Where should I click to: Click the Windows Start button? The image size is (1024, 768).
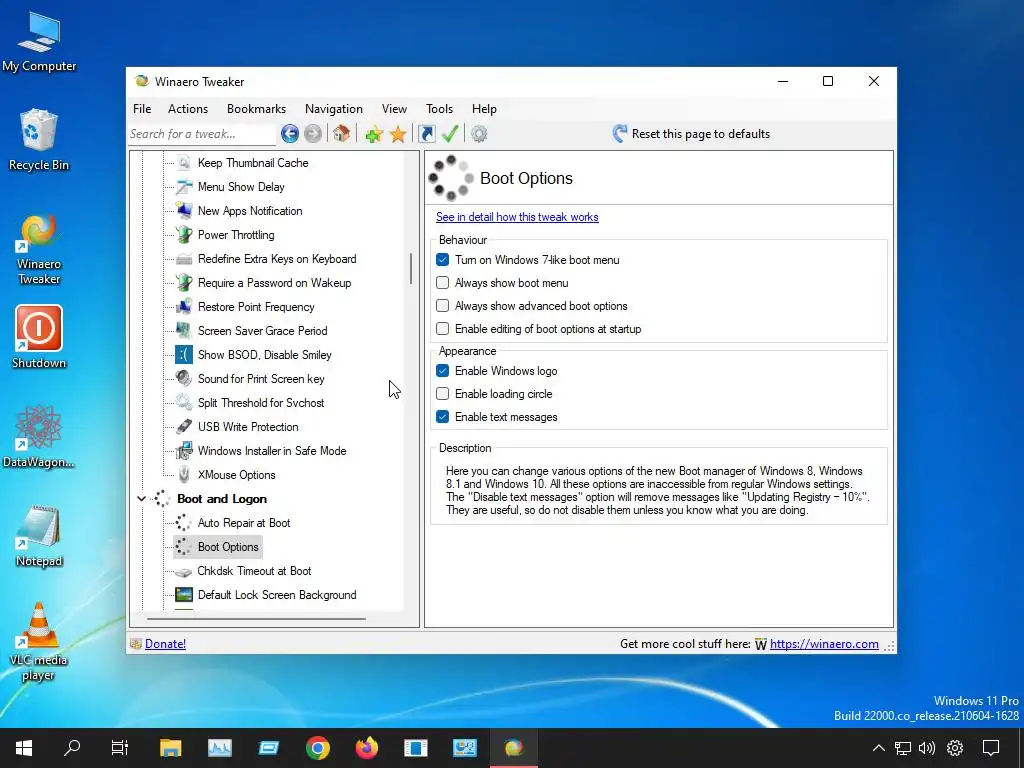coord(24,748)
